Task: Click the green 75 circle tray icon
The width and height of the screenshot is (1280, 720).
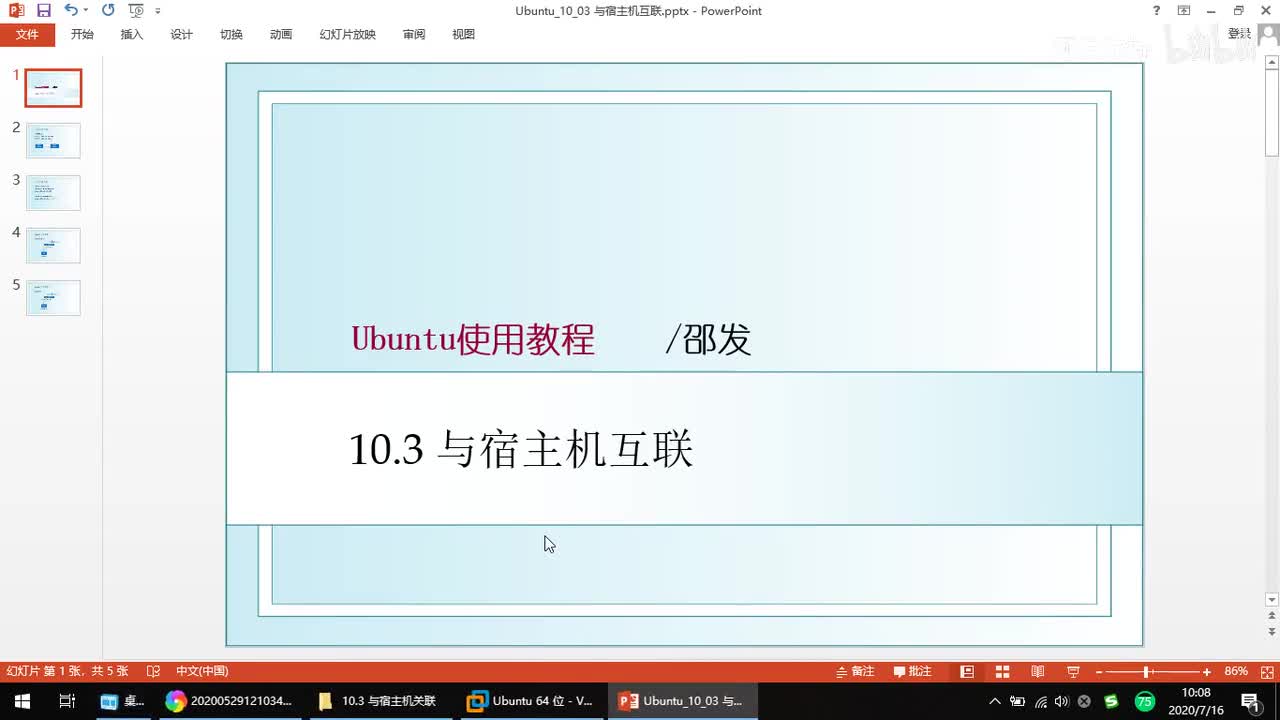Action: (x=1144, y=701)
